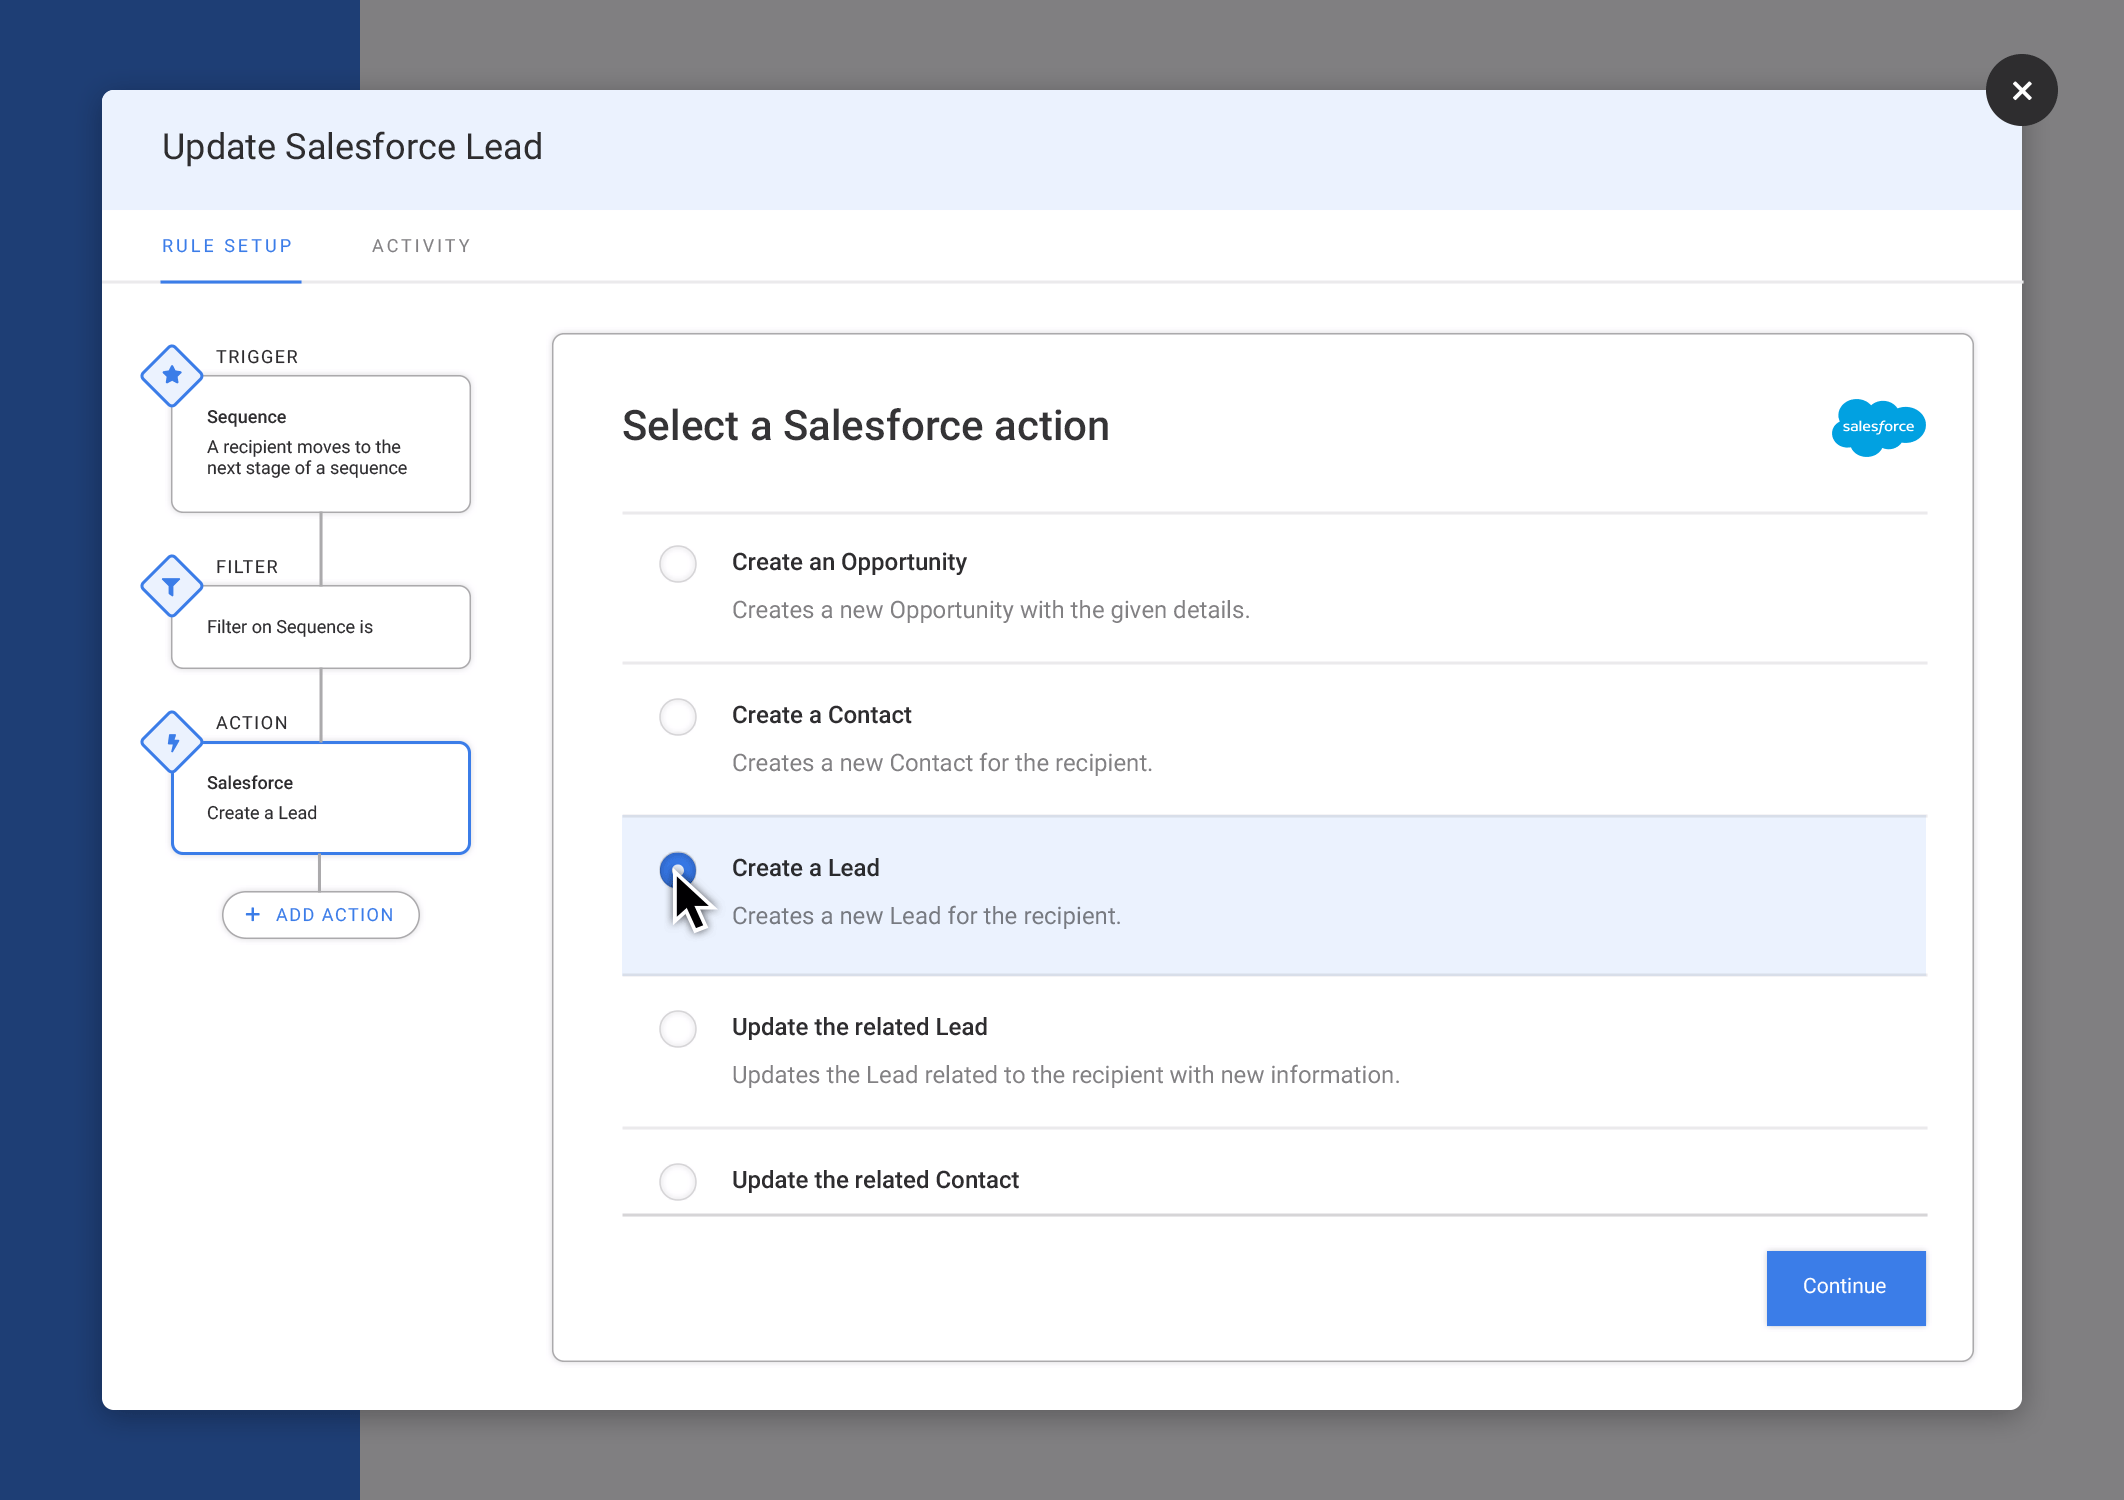Click the Add Action button
Screen dimensions: 2124x1500
(320, 915)
